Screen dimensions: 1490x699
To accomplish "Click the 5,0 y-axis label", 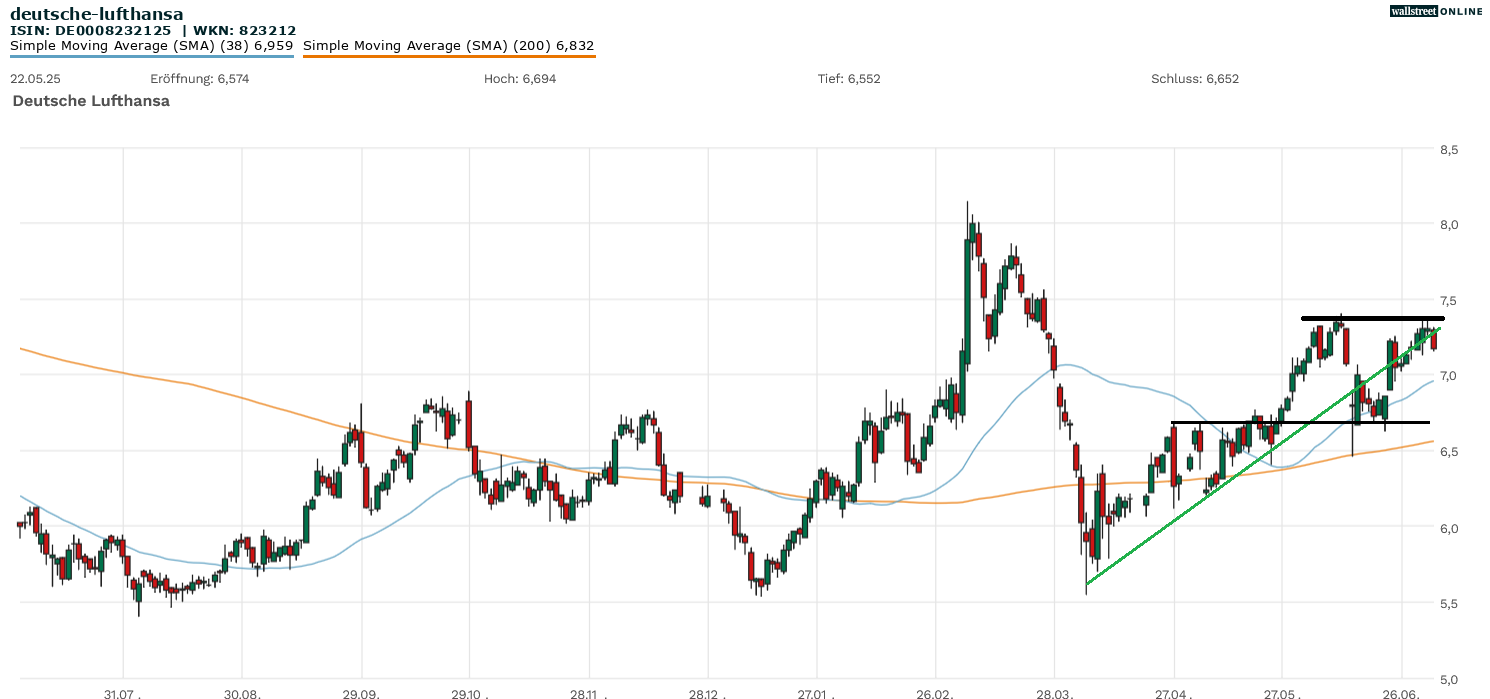I will click(x=1449, y=679).
